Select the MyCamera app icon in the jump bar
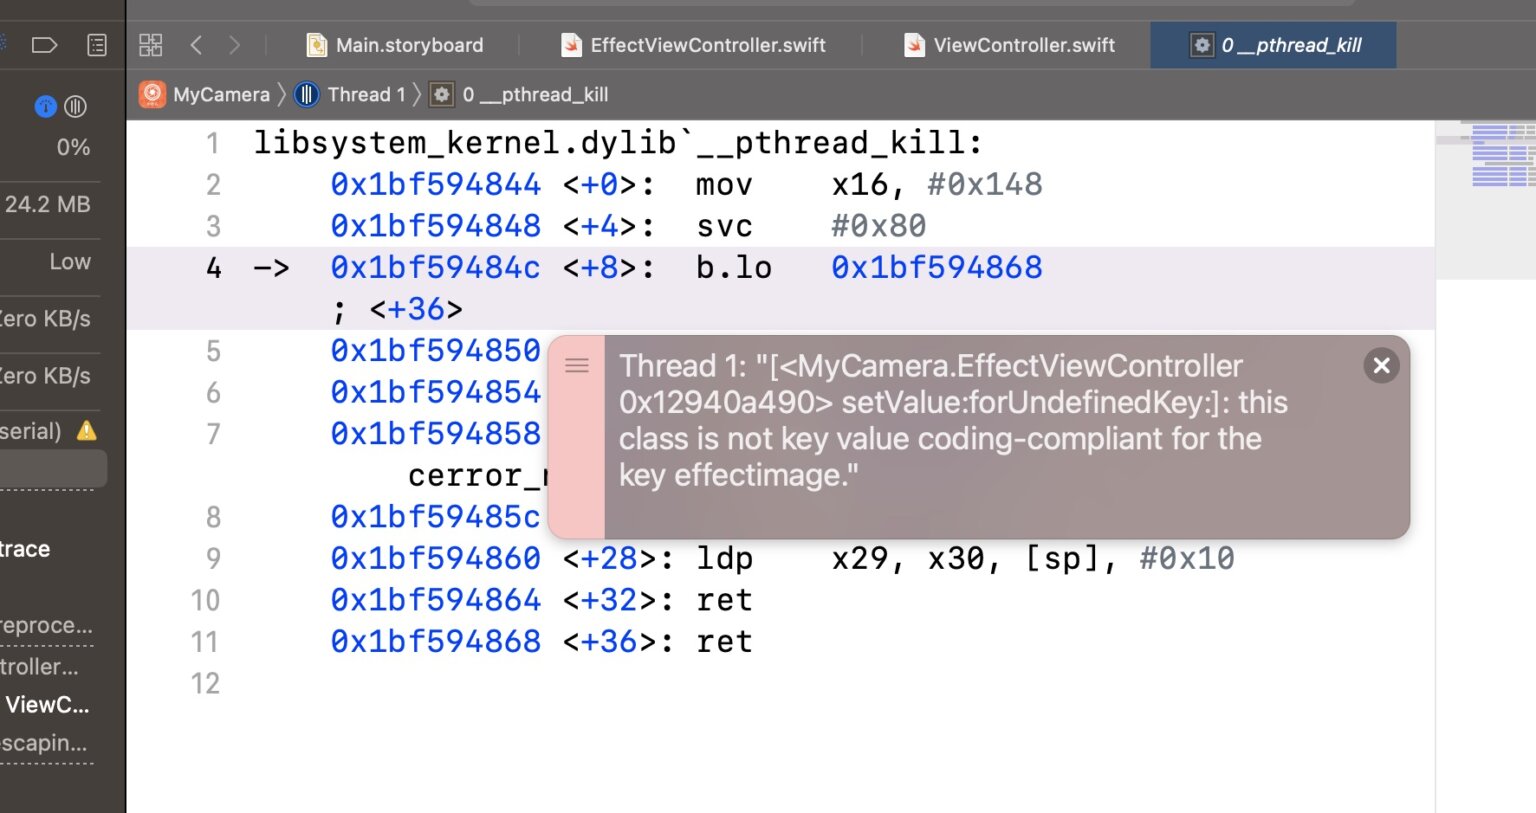Viewport: 1536px width, 813px height. (152, 93)
